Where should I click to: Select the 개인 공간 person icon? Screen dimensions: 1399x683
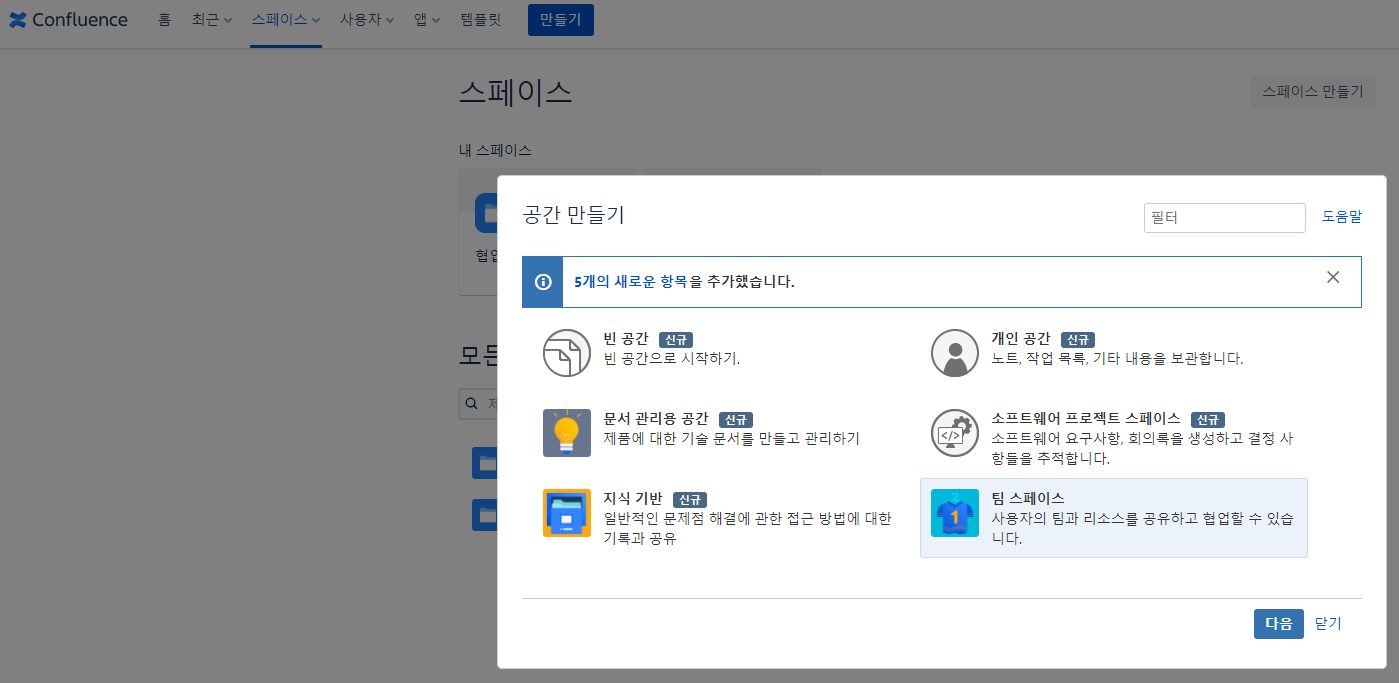955,352
